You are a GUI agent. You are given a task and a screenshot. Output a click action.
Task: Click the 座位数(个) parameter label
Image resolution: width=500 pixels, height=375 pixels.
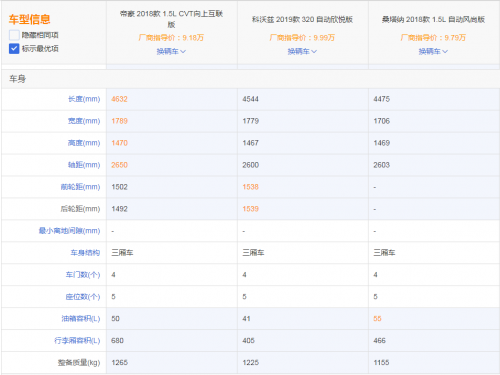pos(83,297)
